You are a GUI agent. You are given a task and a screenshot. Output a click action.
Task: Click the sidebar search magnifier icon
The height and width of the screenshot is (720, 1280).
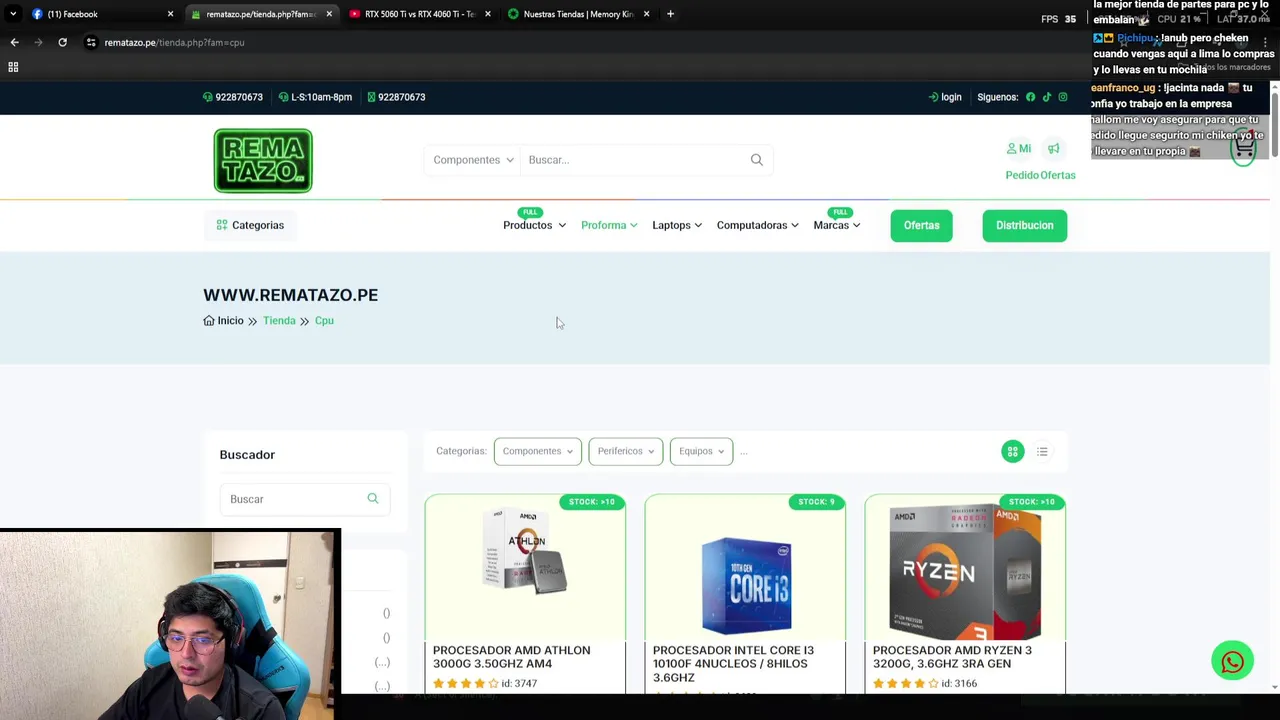373,498
